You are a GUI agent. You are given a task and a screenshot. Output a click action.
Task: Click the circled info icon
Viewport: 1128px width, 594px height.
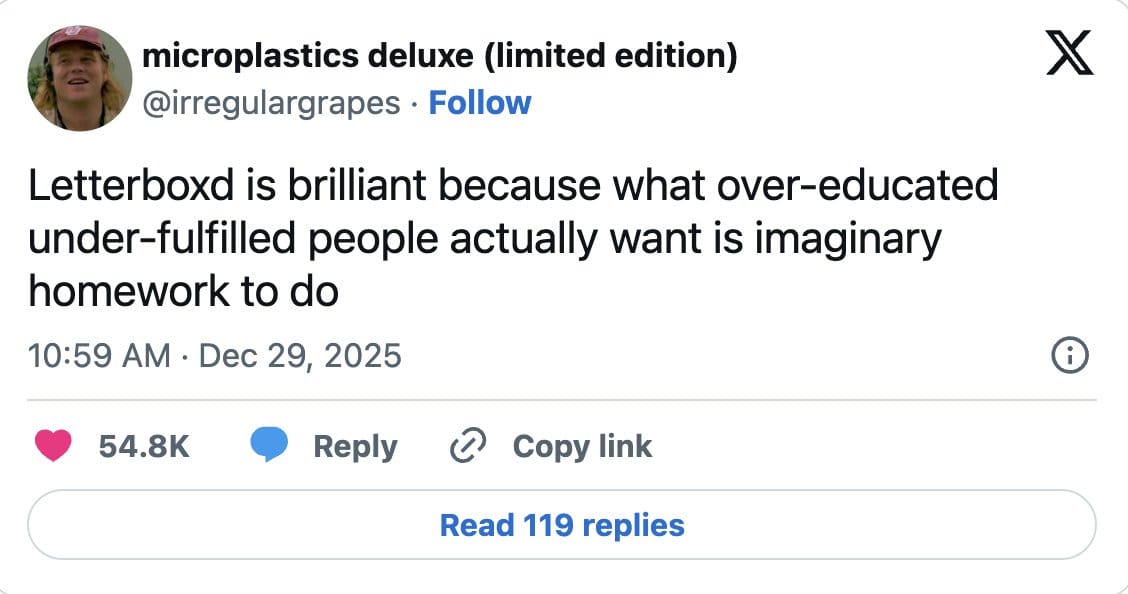pyautogui.click(x=1071, y=355)
